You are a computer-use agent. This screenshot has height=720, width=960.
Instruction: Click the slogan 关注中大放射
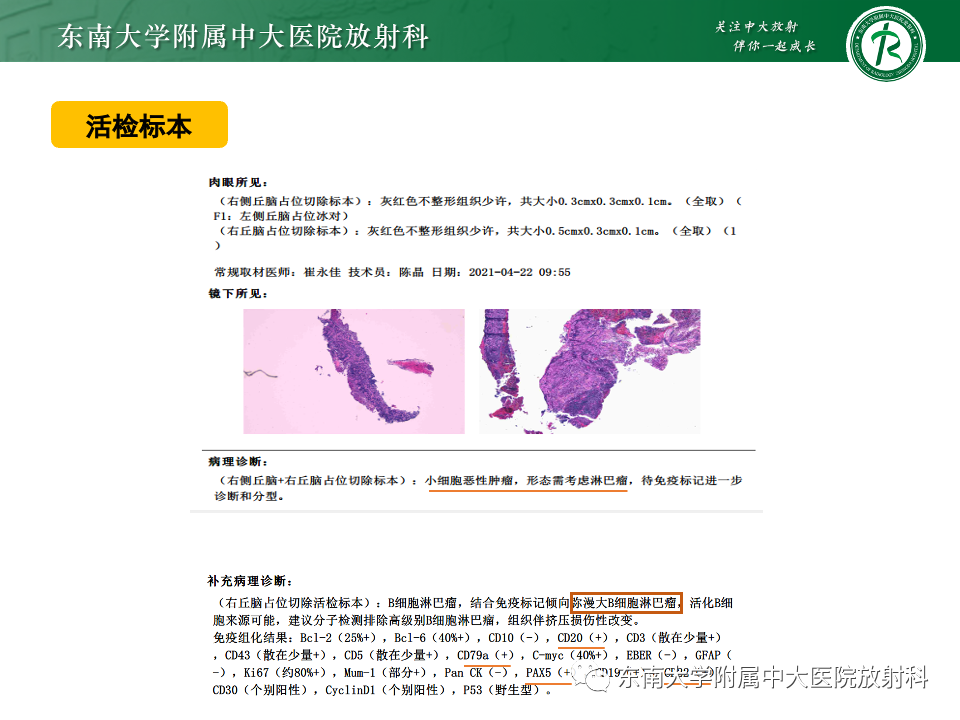pos(757,26)
